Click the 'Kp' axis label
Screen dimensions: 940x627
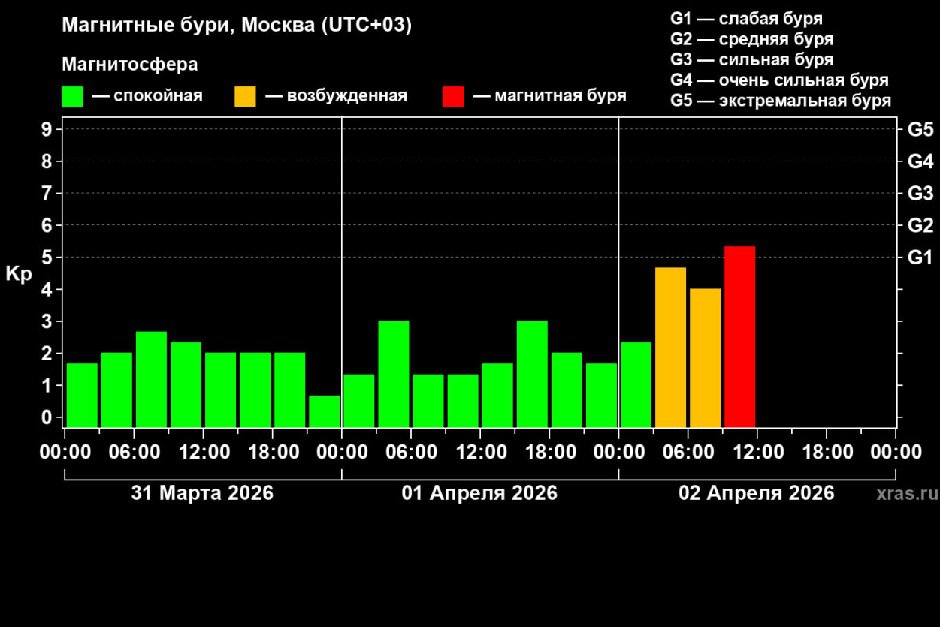[18, 274]
